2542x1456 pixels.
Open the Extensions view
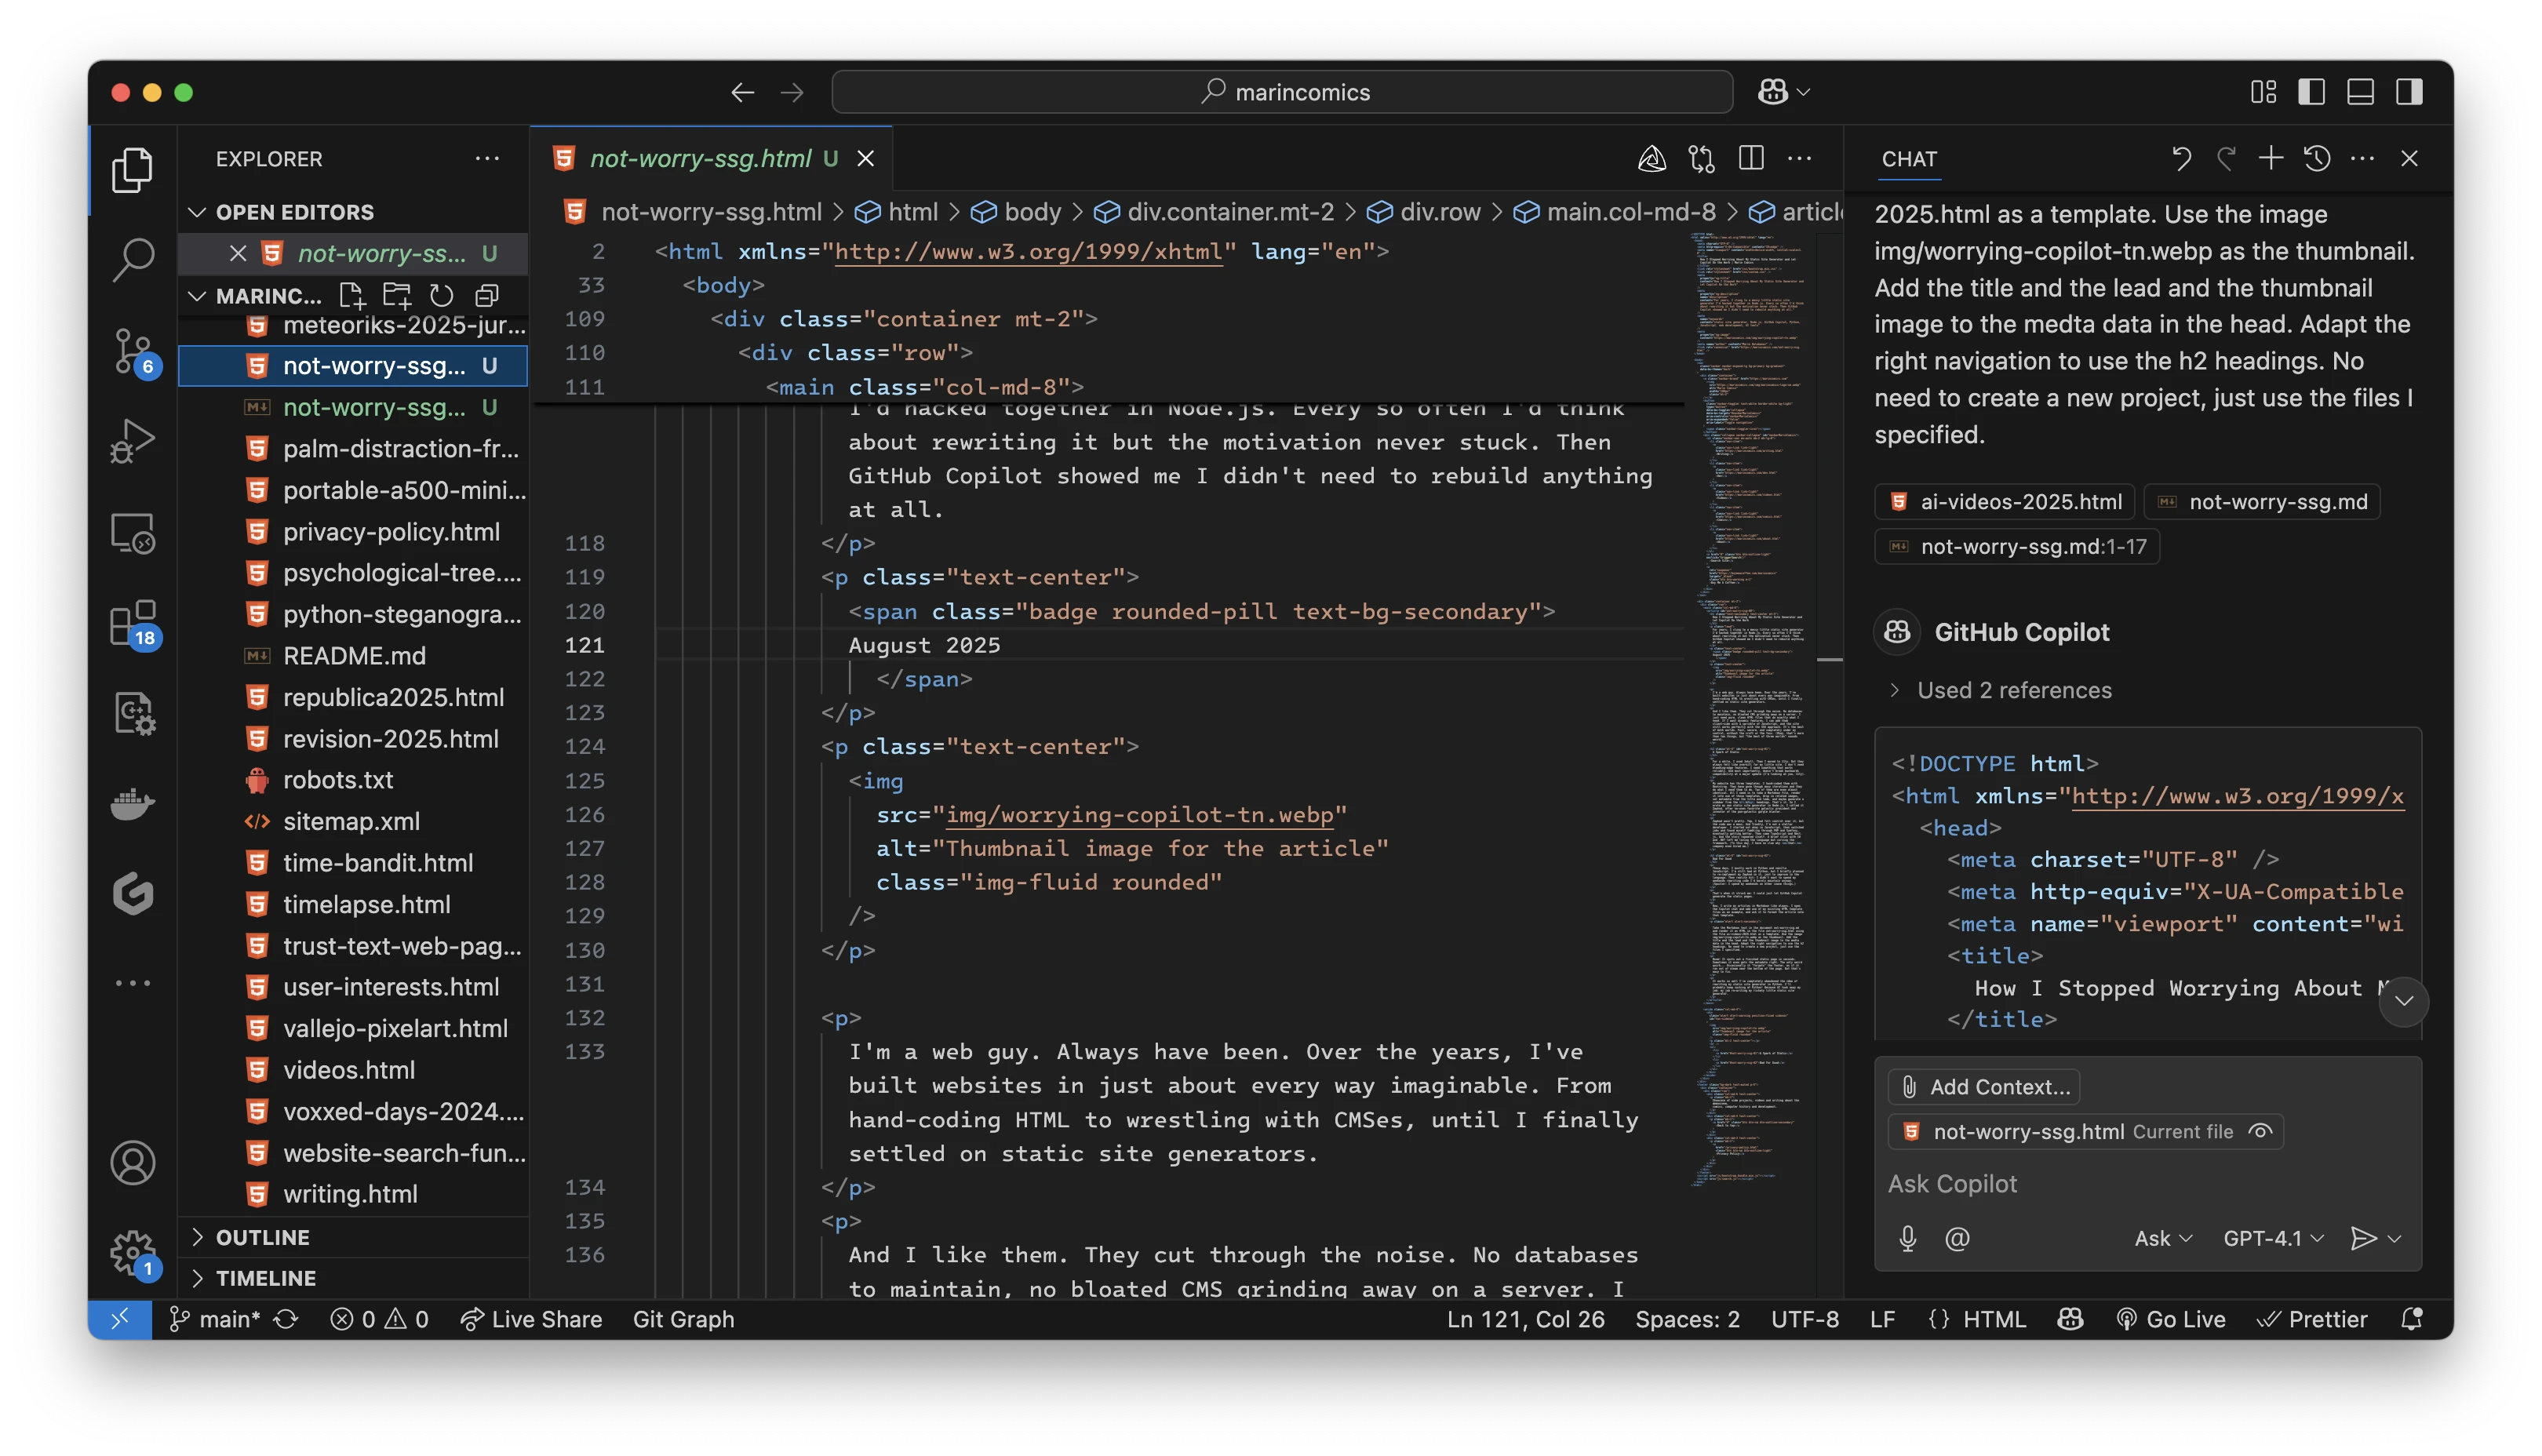(x=132, y=623)
